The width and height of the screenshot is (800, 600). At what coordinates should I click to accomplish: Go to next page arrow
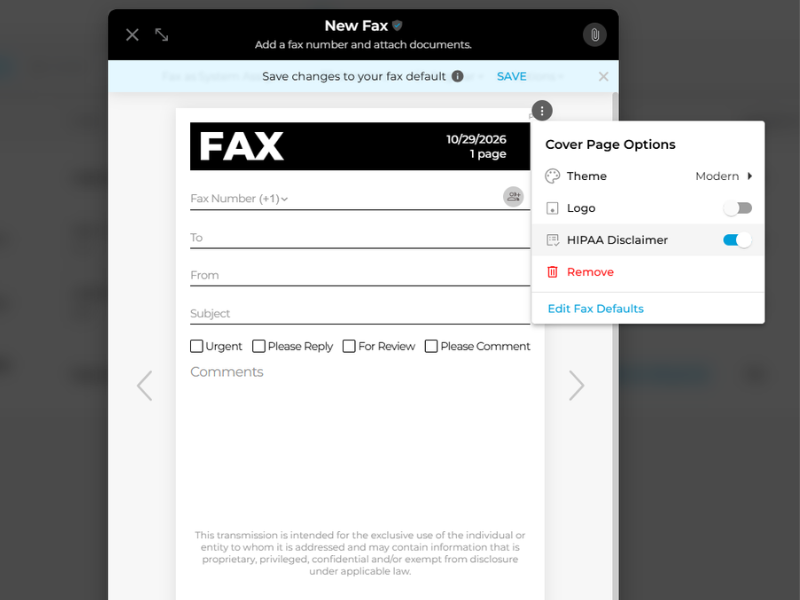[576, 385]
